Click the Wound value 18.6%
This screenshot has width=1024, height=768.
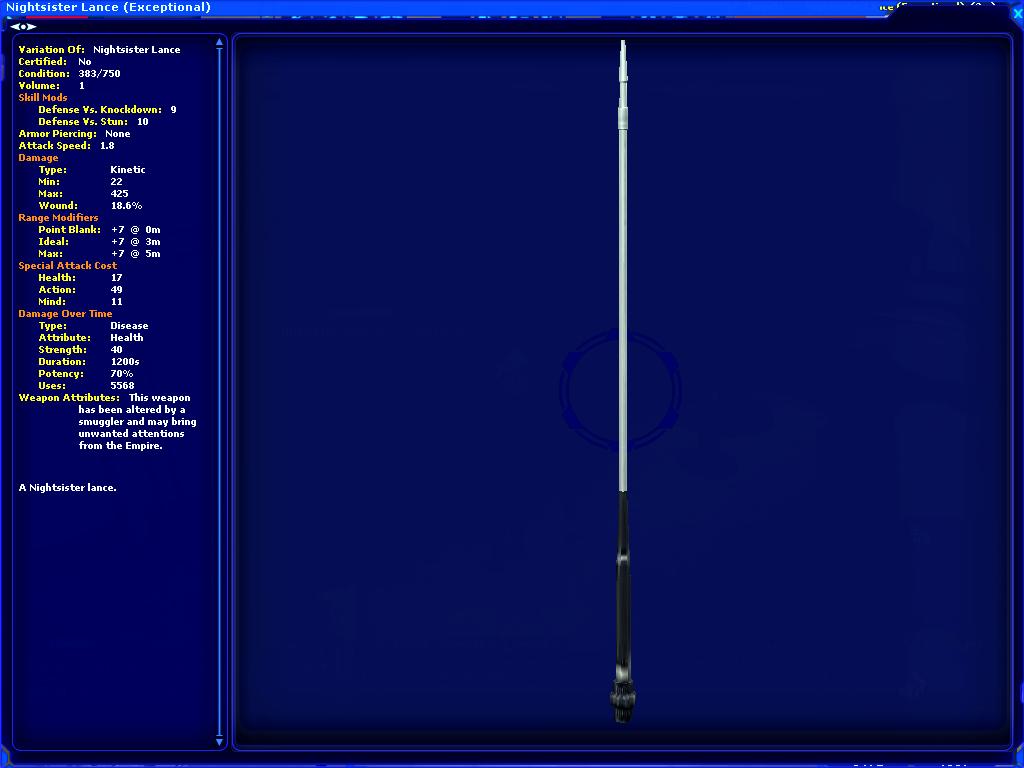click(127, 206)
